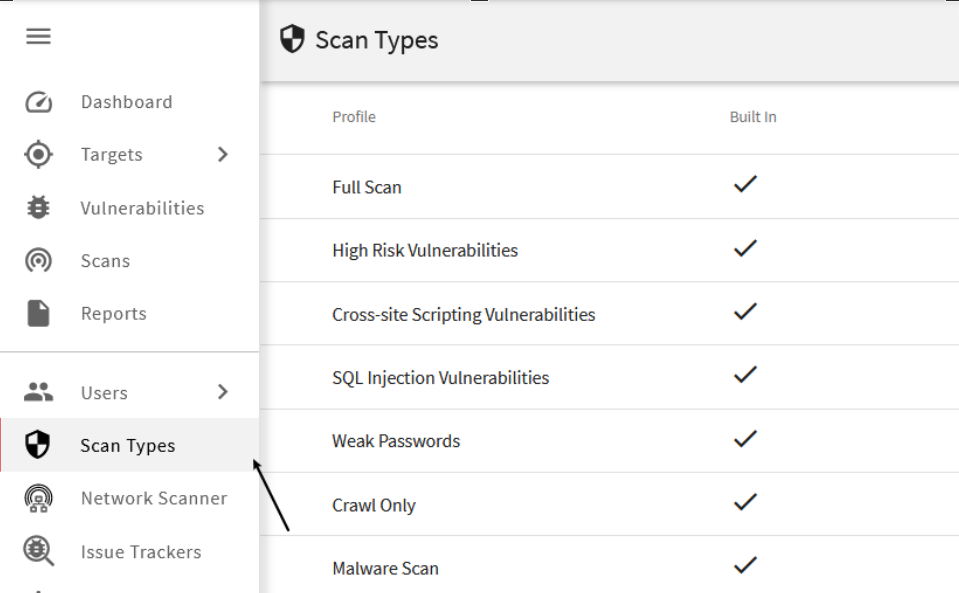The height and width of the screenshot is (593, 959).
Task: Click the Scans radar icon
Action: [x=38, y=261]
